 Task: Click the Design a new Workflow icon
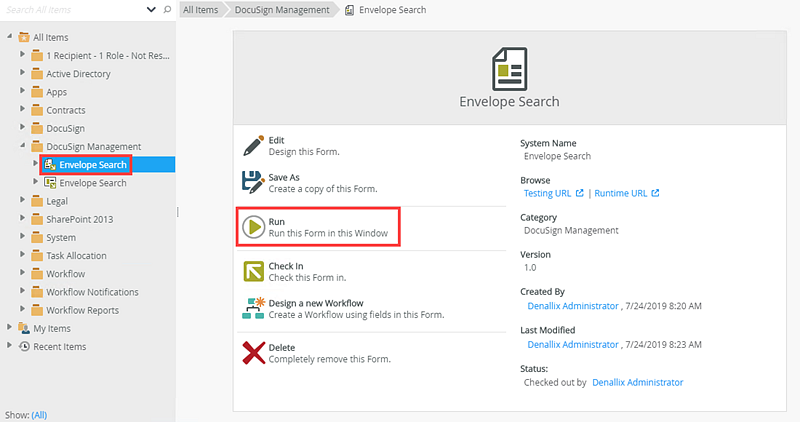tap(253, 308)
